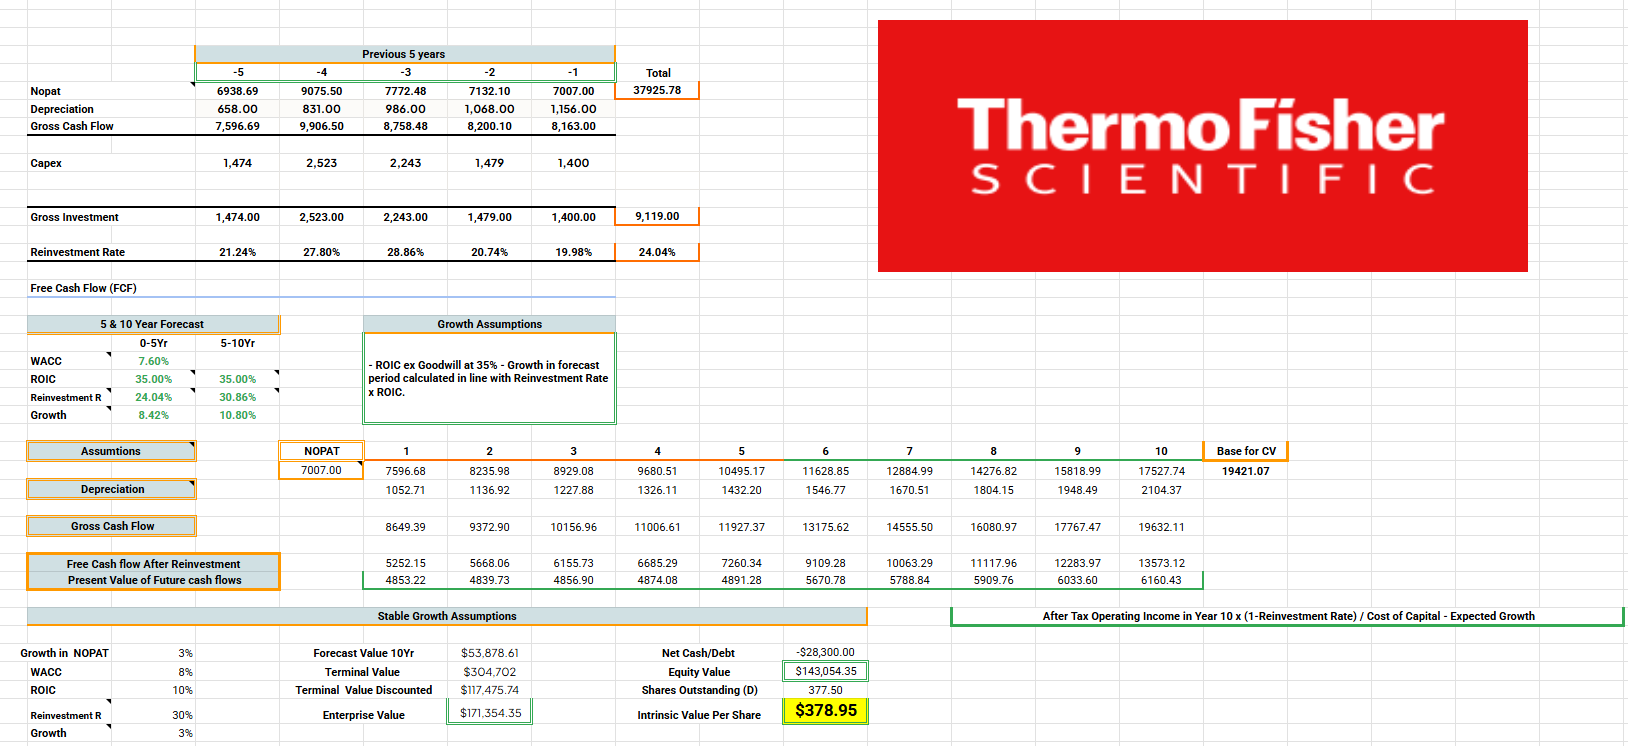Select the NOPAT header cell in orange box
Viewport: 1628px width, 746px height.
pos(321,451)
